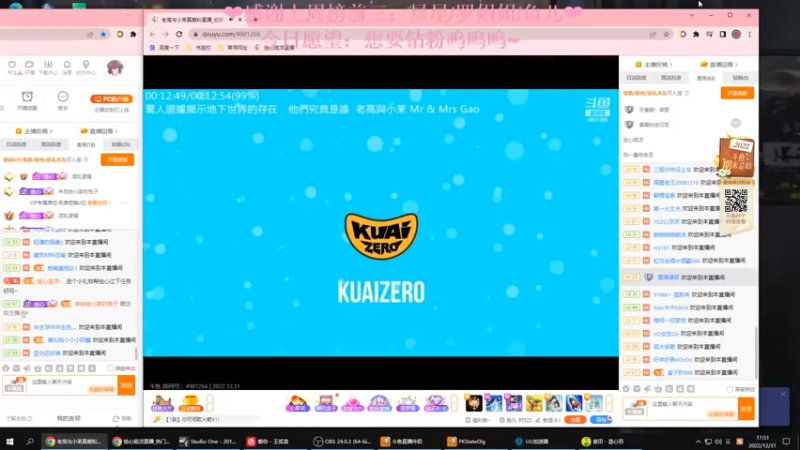Image resolution: width=800 pixels, height=450 pixels.
Task: Click the first dark-haired avatar gift icon
Action: click(473, 403)
